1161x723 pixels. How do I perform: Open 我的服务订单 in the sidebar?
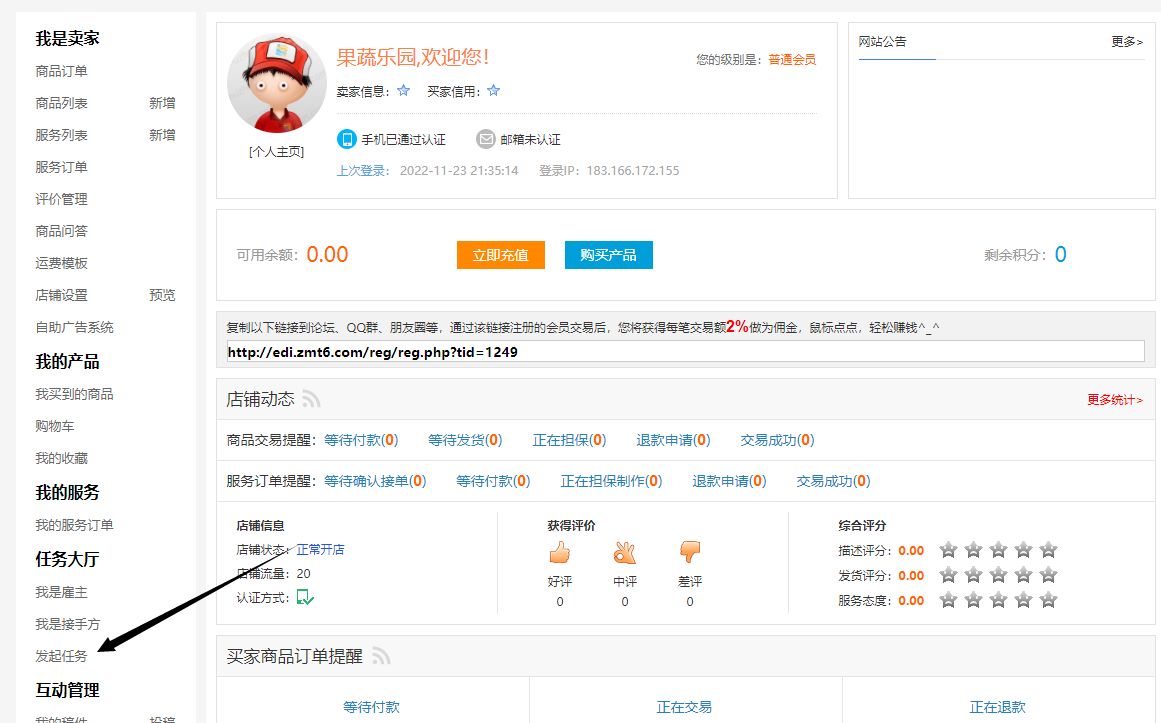(x=75, y=525)
